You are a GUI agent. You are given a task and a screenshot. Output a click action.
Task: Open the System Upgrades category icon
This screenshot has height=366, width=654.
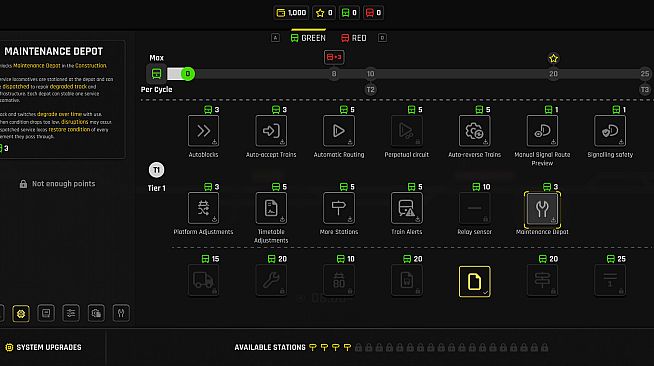21,313
